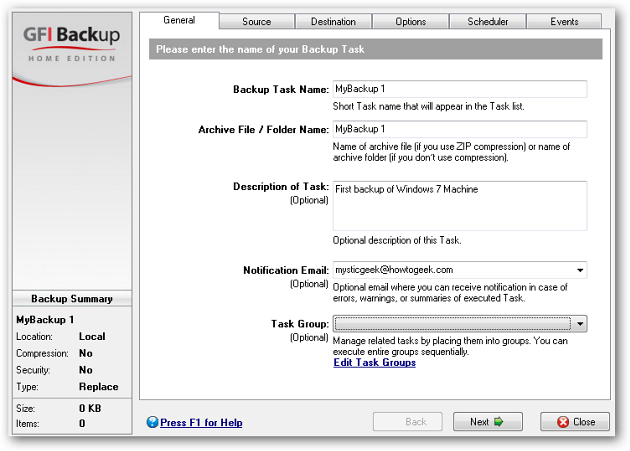
Task: Expand the Task Group dropdown arrow
Action: pyautogui.click(x=580, y=324)
